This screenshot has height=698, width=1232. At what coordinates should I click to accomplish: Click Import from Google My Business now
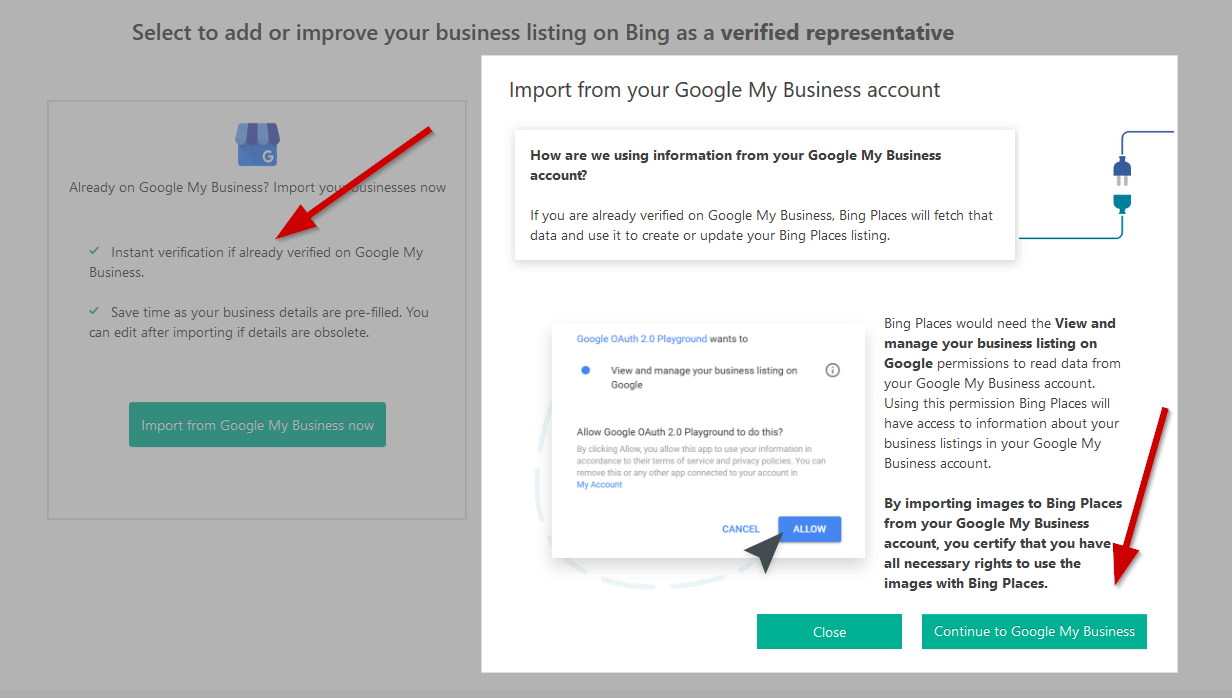pyautogui.click(x=257, y=425)
